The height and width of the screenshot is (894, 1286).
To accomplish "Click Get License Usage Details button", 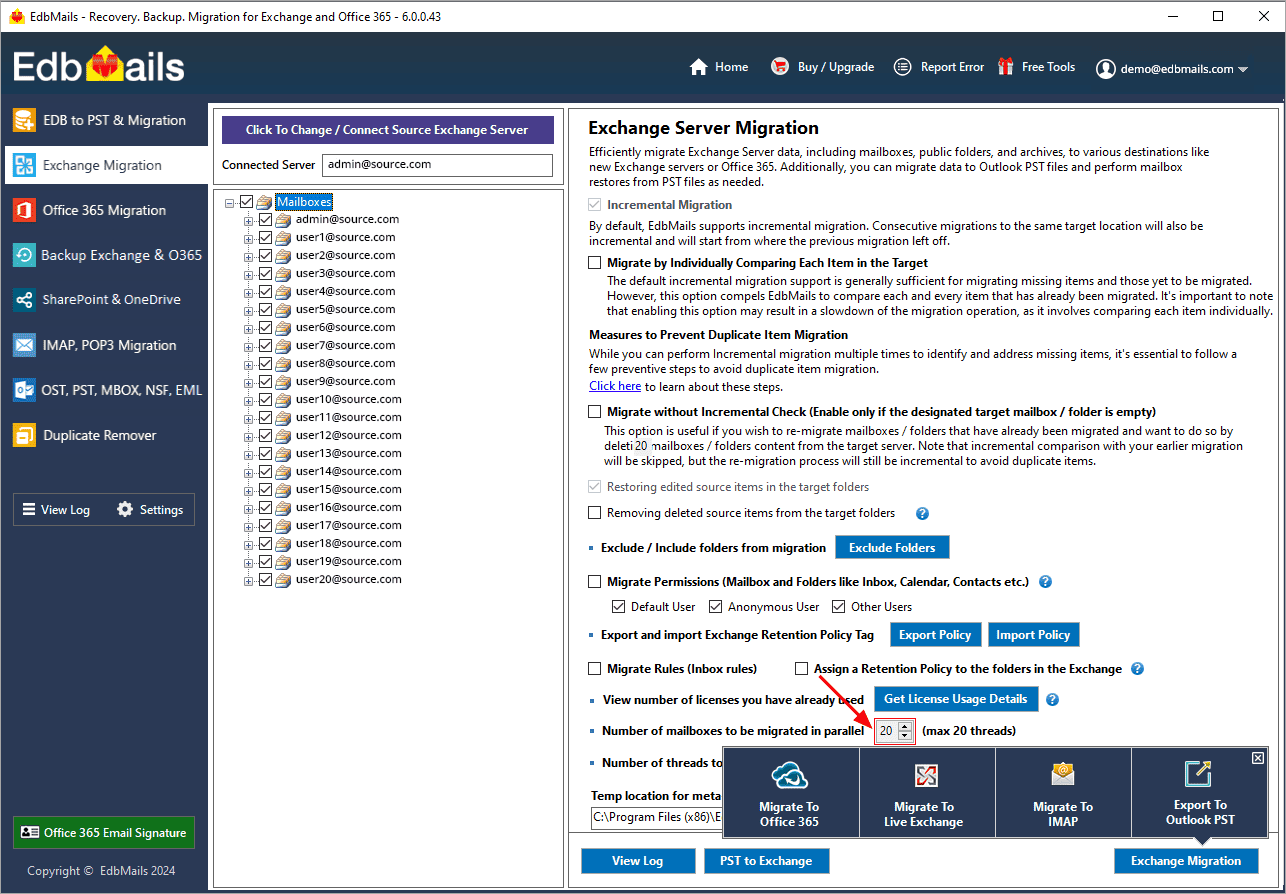I will pos(955,699).
